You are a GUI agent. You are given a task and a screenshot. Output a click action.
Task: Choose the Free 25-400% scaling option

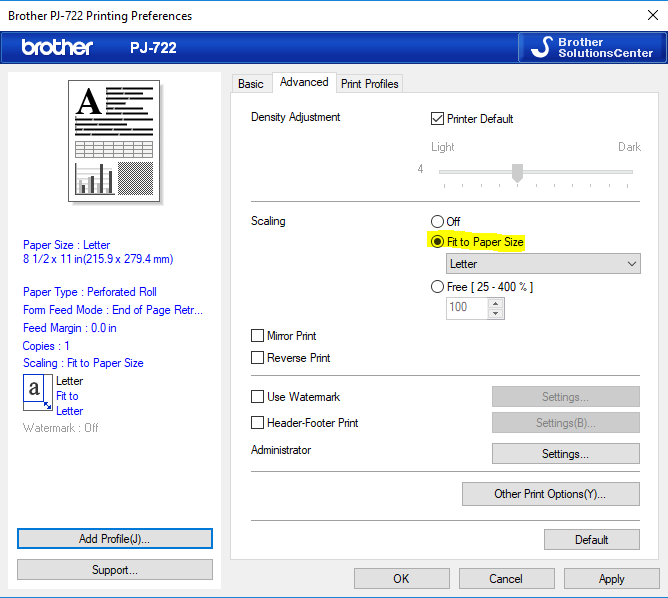[x=437, y=287]
